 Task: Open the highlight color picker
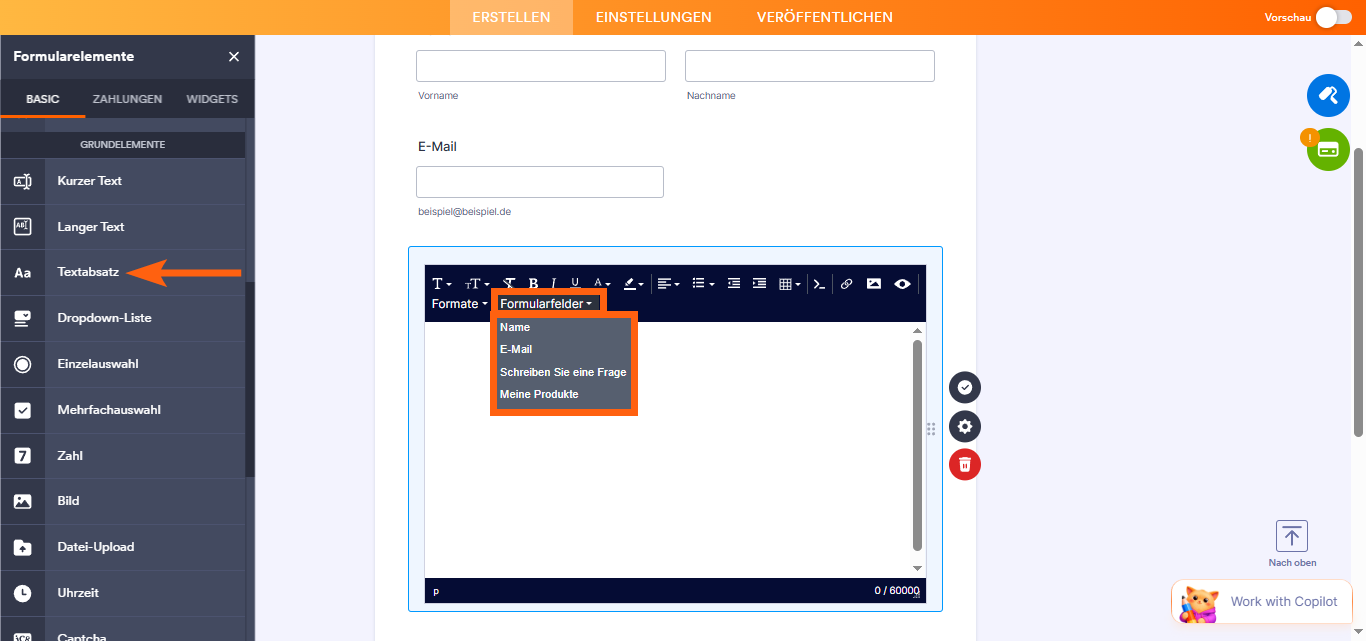[634, 284]
